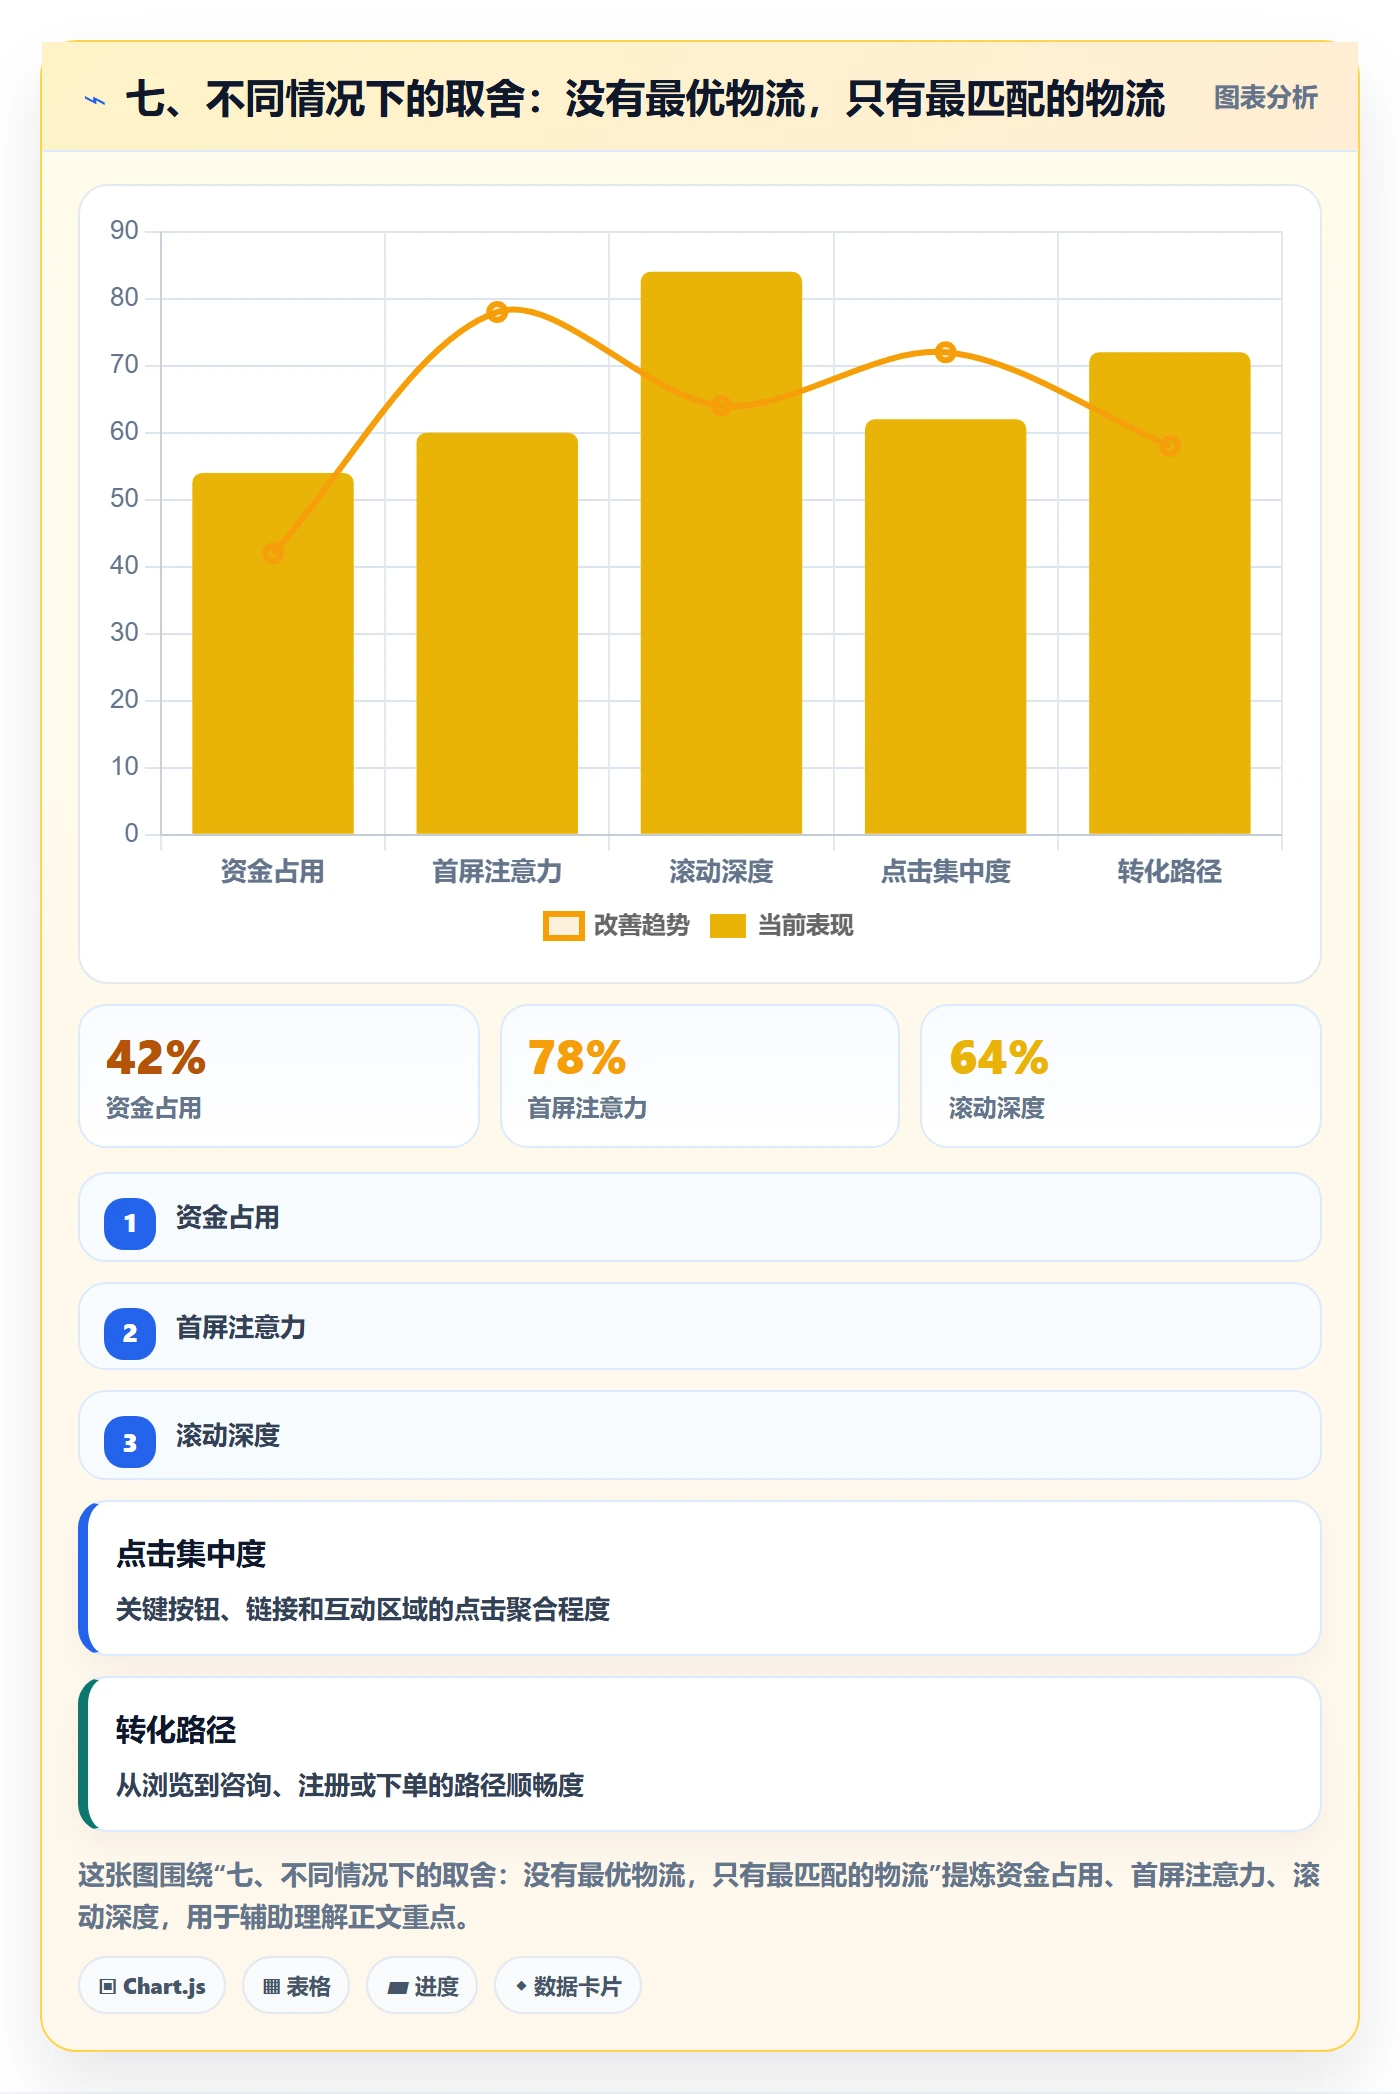Screen dimensions: 1400x2094
Task: Click the line point at 64 on the 滚动深度 bar
Action: [721, 406]
